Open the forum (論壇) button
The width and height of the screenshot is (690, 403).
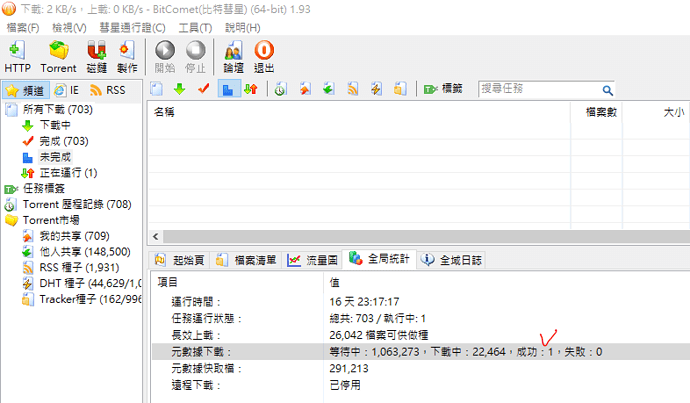(234, 57)
